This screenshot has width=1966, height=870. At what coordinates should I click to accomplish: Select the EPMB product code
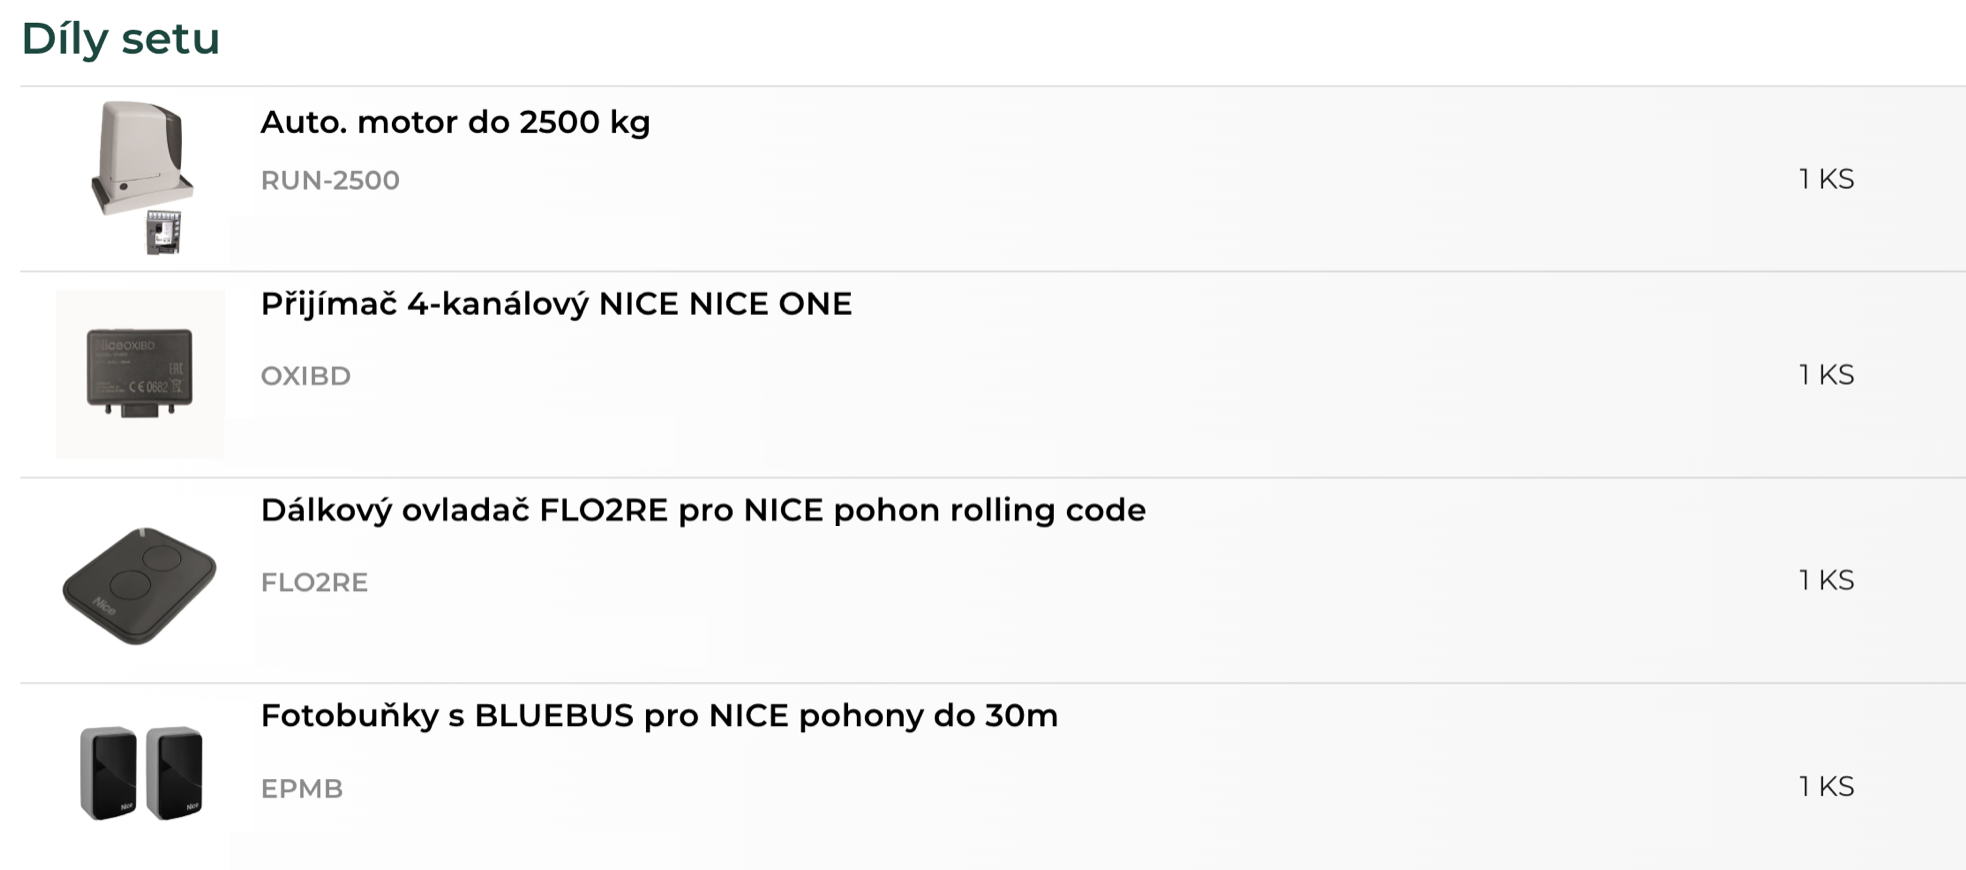pos(302,788)
